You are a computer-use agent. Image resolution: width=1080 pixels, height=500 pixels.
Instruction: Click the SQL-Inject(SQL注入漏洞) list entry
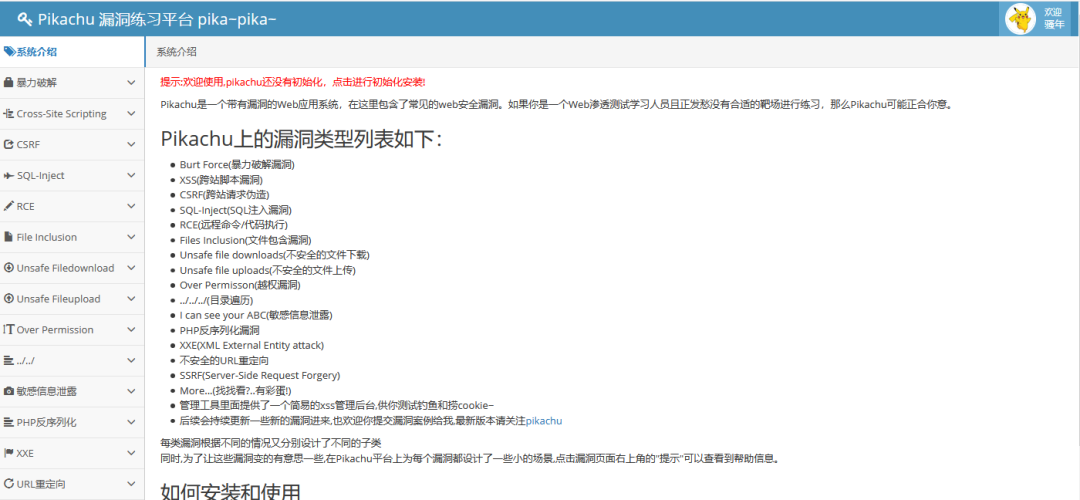[x=236, y=209]
